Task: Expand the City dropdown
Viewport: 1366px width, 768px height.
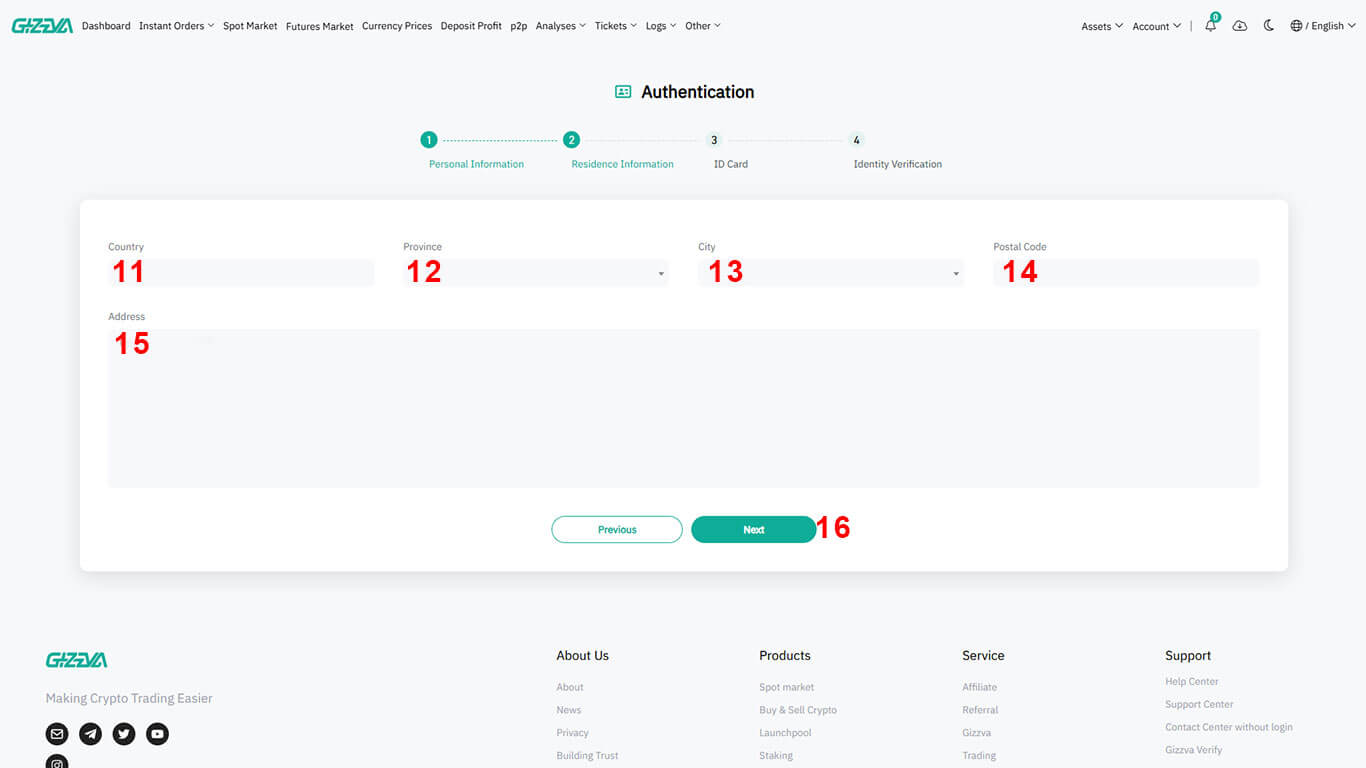Action: pyautogui.click(x=830, y=273)
